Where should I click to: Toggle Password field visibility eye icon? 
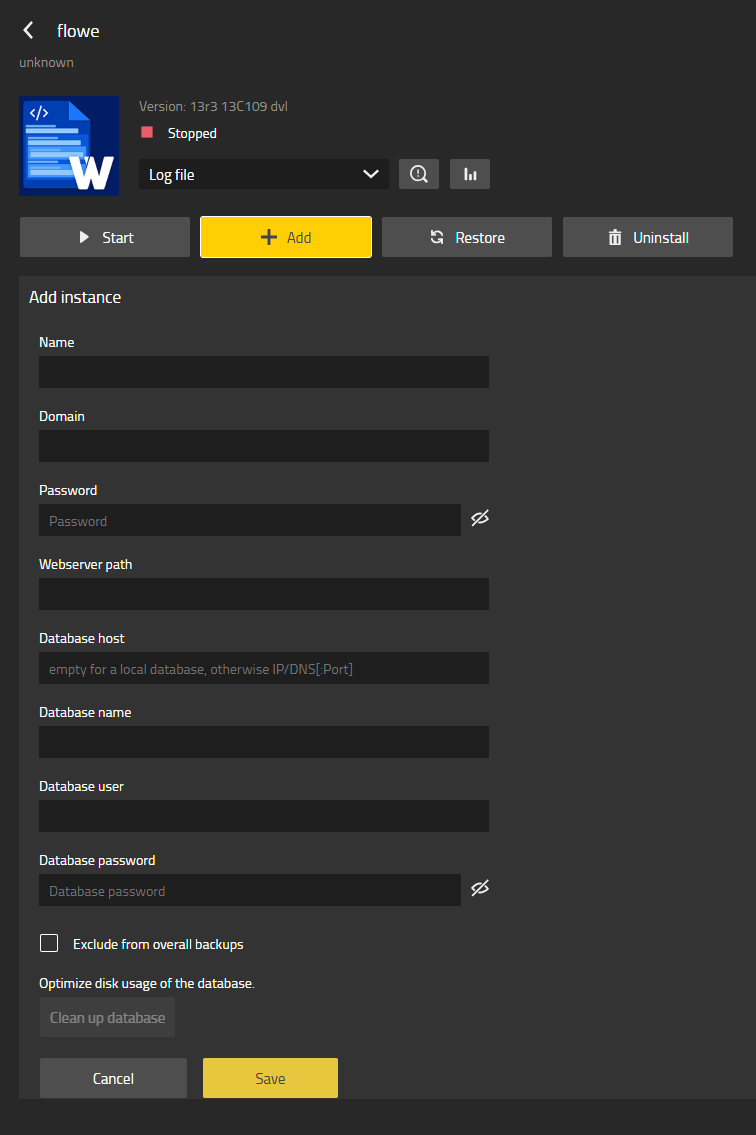click(480, 519)
